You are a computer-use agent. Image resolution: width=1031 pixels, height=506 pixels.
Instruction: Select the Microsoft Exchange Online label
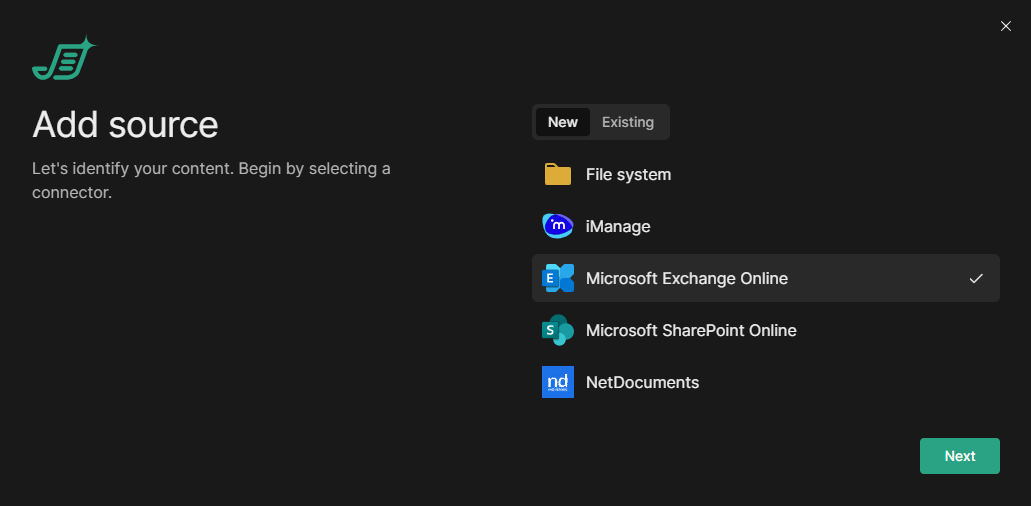[x=686, y=278]
